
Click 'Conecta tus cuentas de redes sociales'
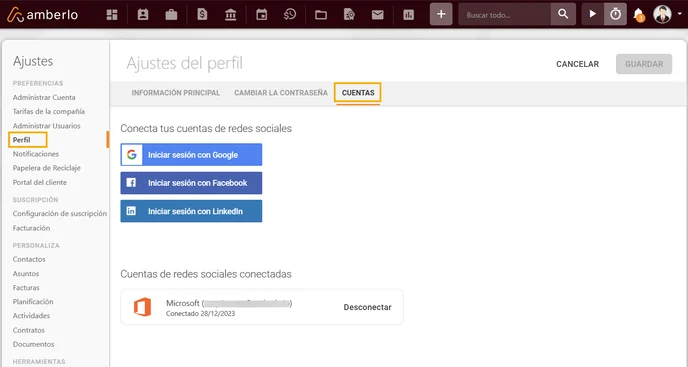pyautogui.click(x=206, y=128)
